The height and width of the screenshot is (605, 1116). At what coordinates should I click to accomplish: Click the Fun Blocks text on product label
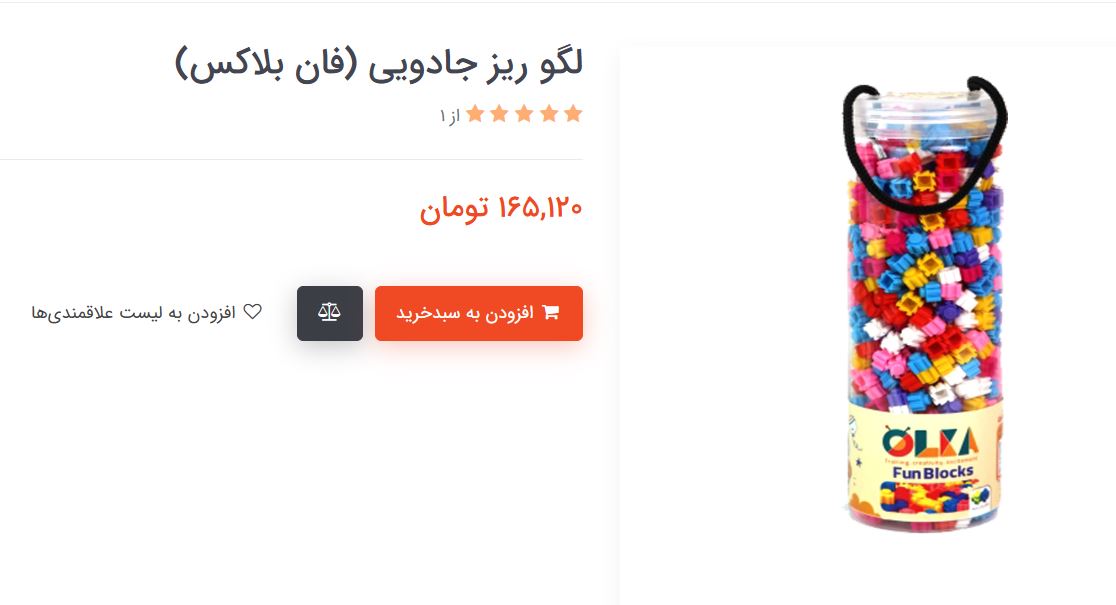point(932,473)
